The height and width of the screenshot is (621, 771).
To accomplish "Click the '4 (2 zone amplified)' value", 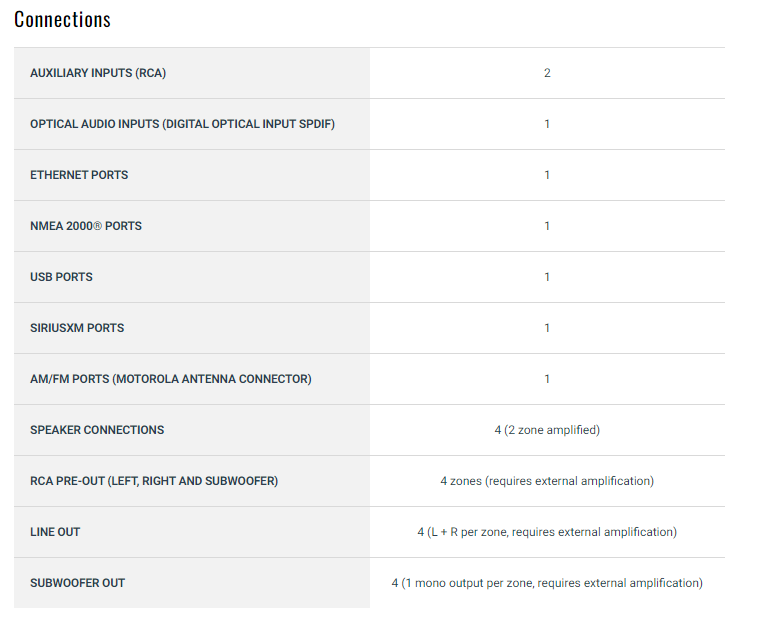I will pyautogui.click(x=547, y=430).
